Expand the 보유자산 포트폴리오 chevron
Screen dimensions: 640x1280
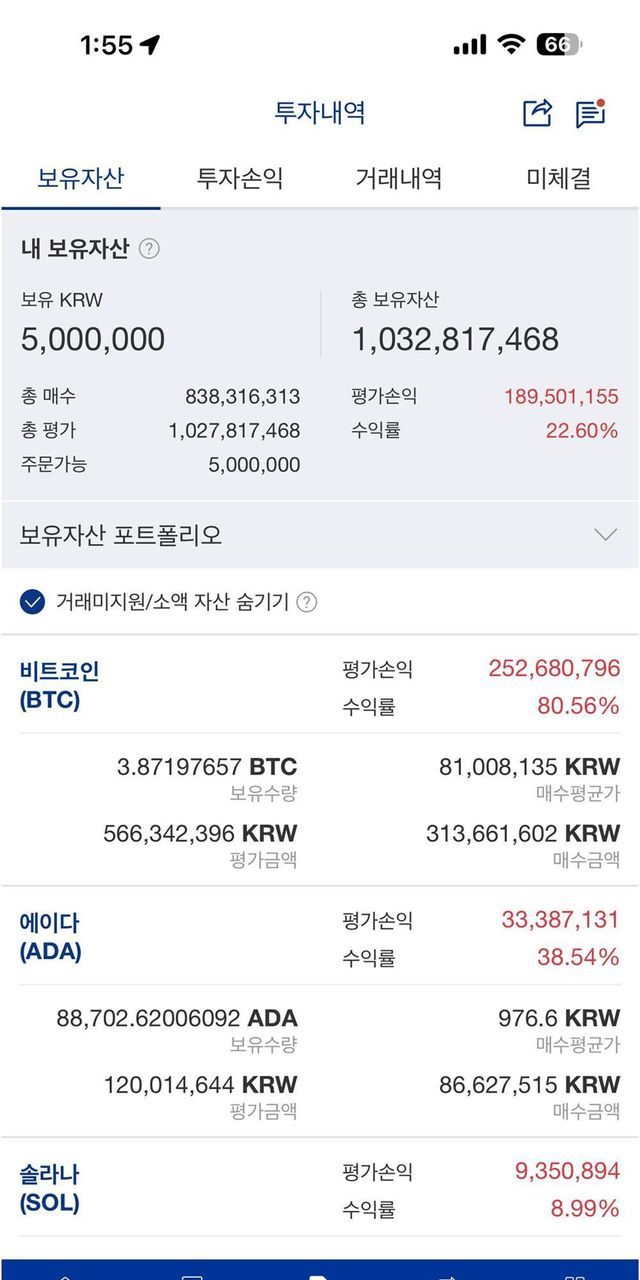click(x=605, y=535)
